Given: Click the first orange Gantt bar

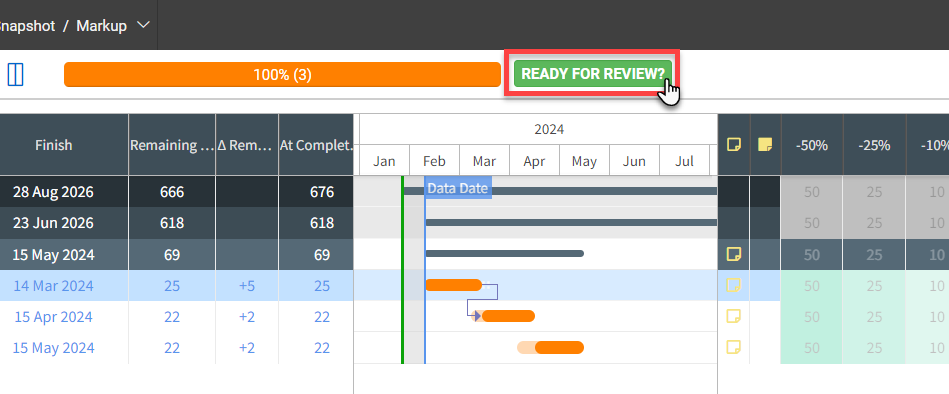Looking at the screenshot, I should [454, 285].
